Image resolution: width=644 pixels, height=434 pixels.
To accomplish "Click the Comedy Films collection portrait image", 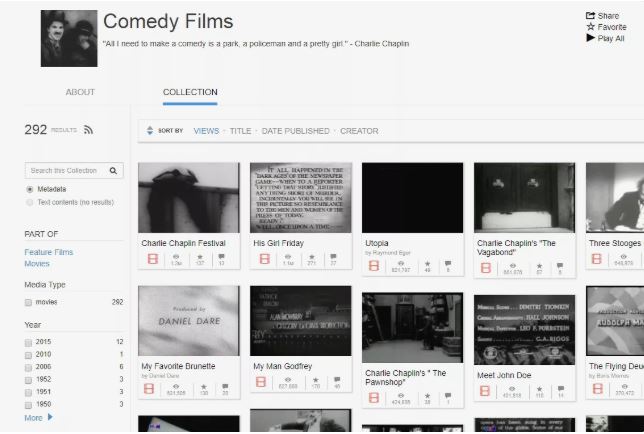I will (x=69, y=39).
